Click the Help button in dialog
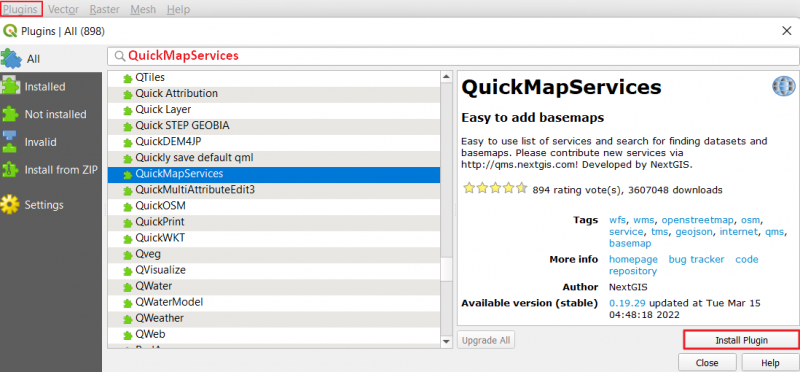The width and height of the screenshot is (800, 372). (770, 363)
